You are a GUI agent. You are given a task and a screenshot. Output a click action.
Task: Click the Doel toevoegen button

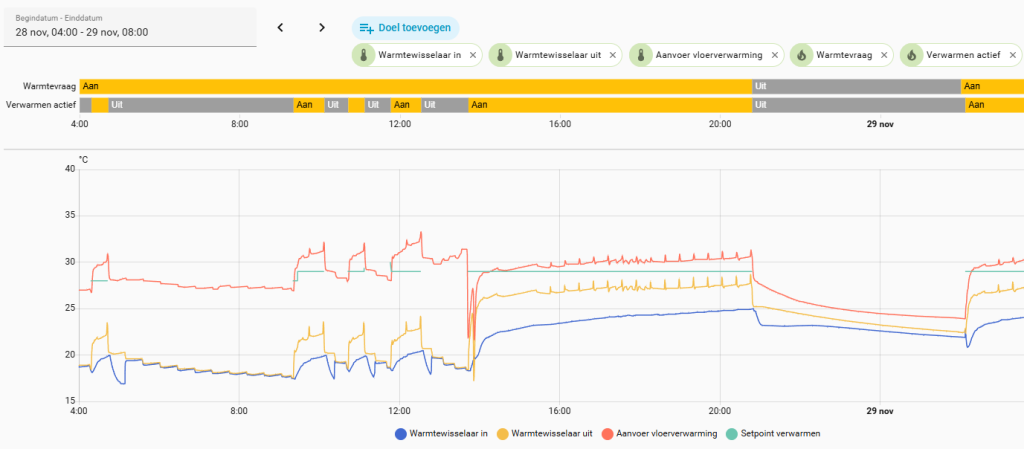406,28
